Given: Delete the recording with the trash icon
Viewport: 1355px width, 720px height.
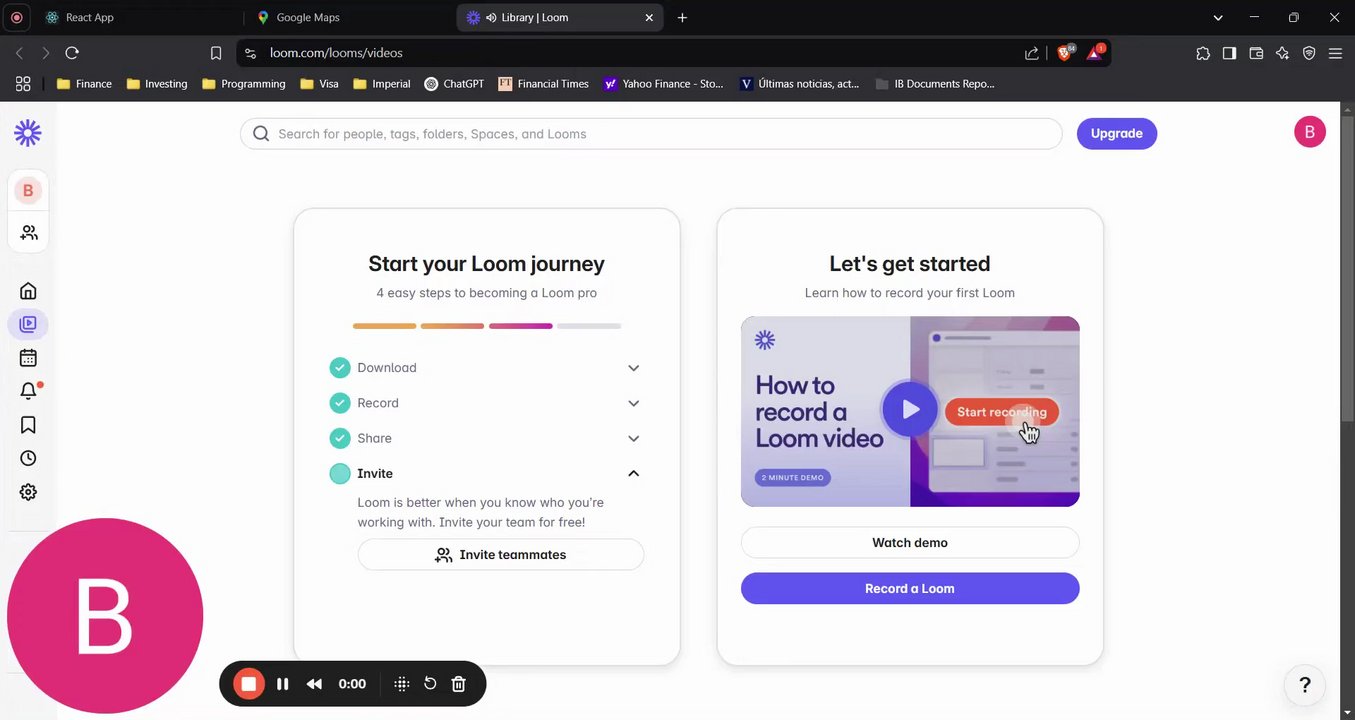Looking at the screenshot, I should (x=459, y=684).
